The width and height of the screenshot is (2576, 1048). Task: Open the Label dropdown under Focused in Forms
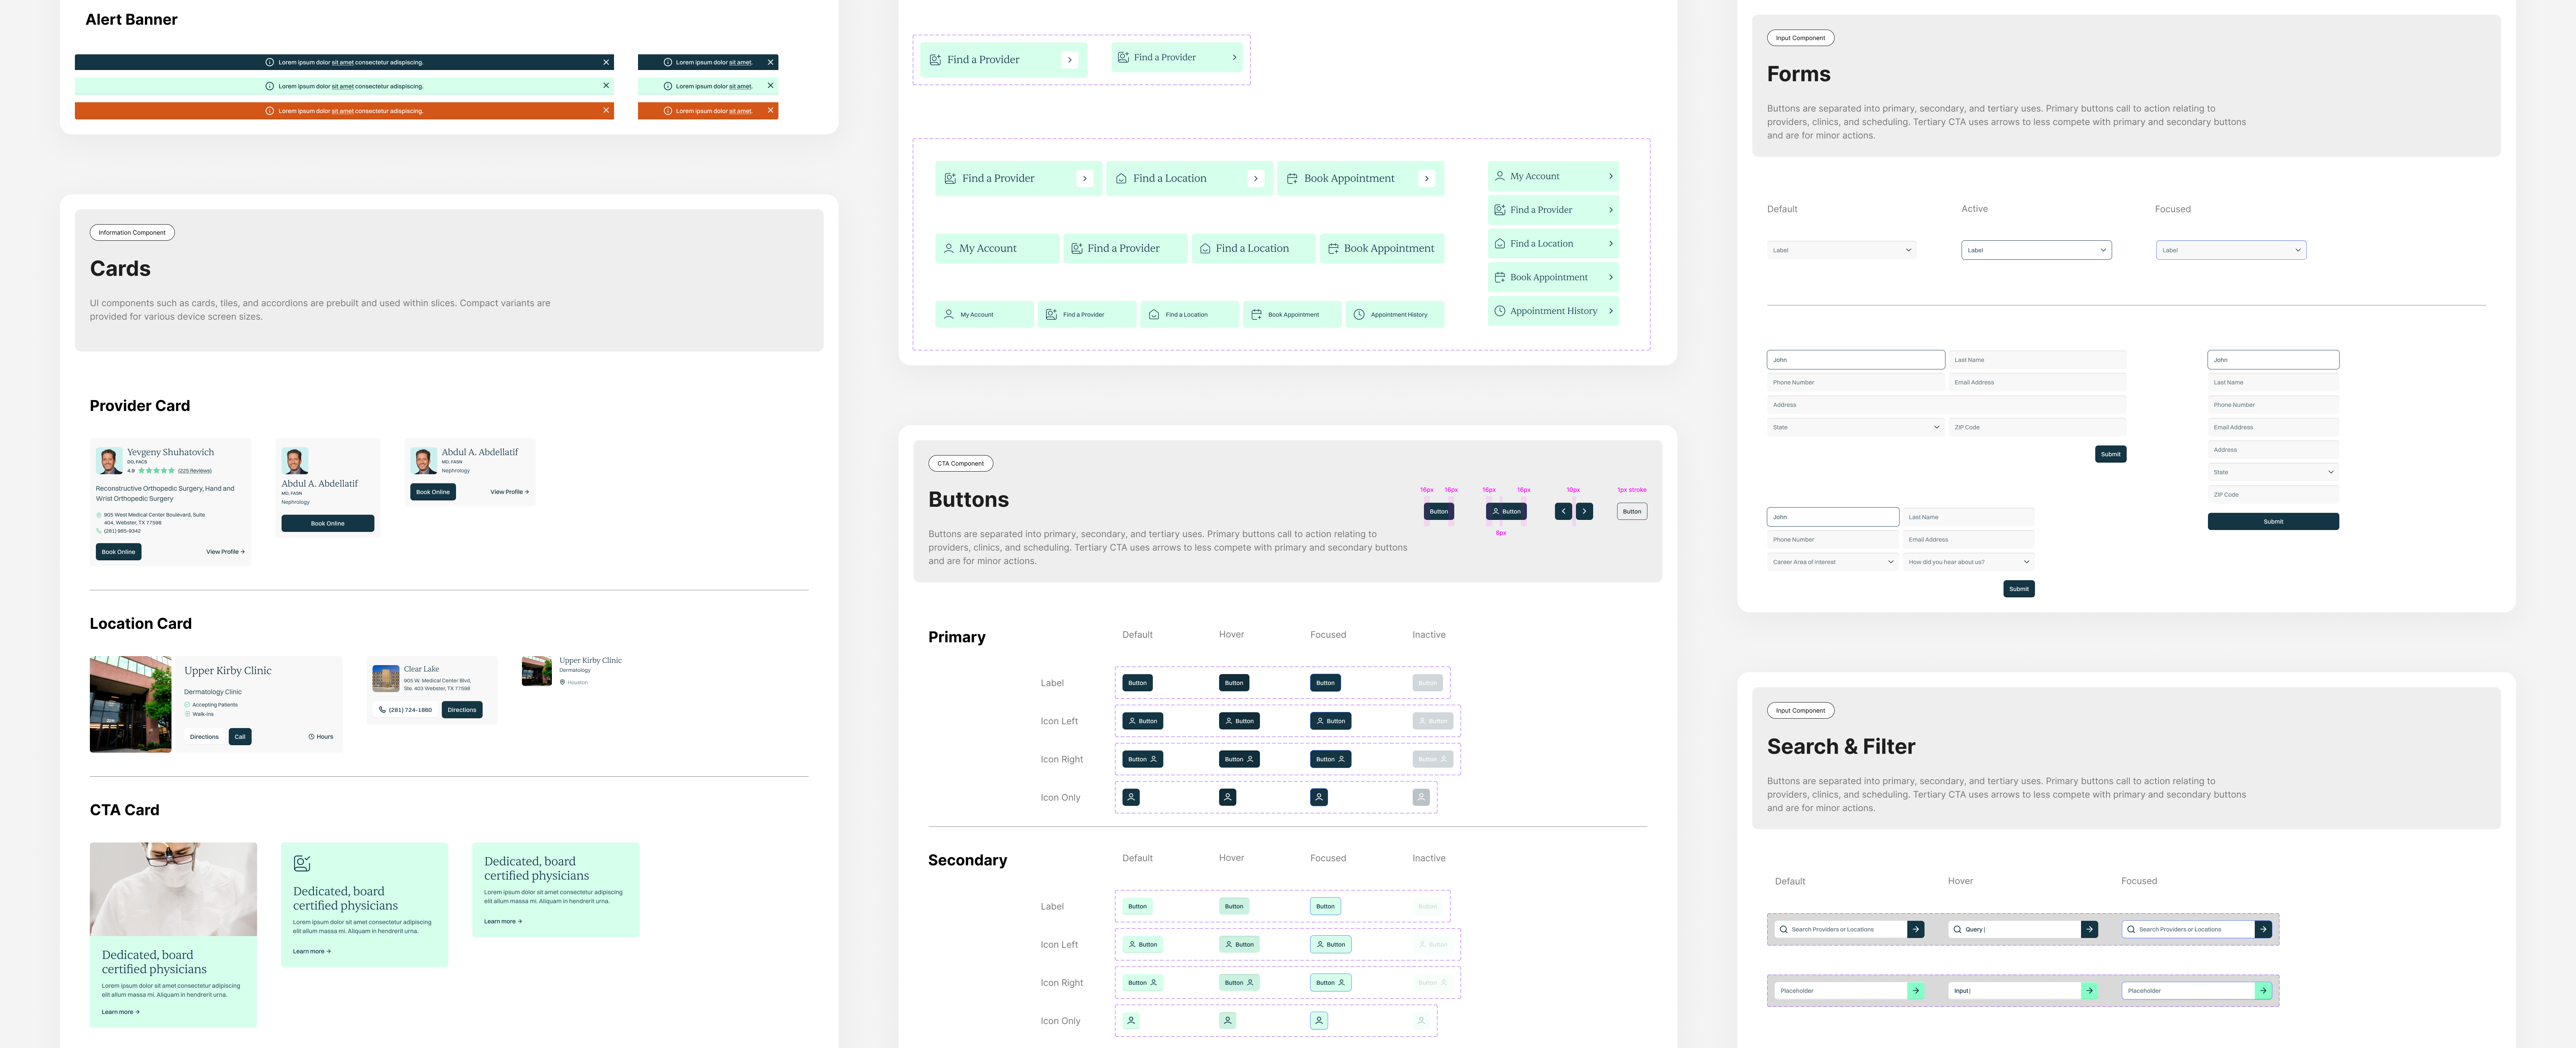pos(2231,250)
